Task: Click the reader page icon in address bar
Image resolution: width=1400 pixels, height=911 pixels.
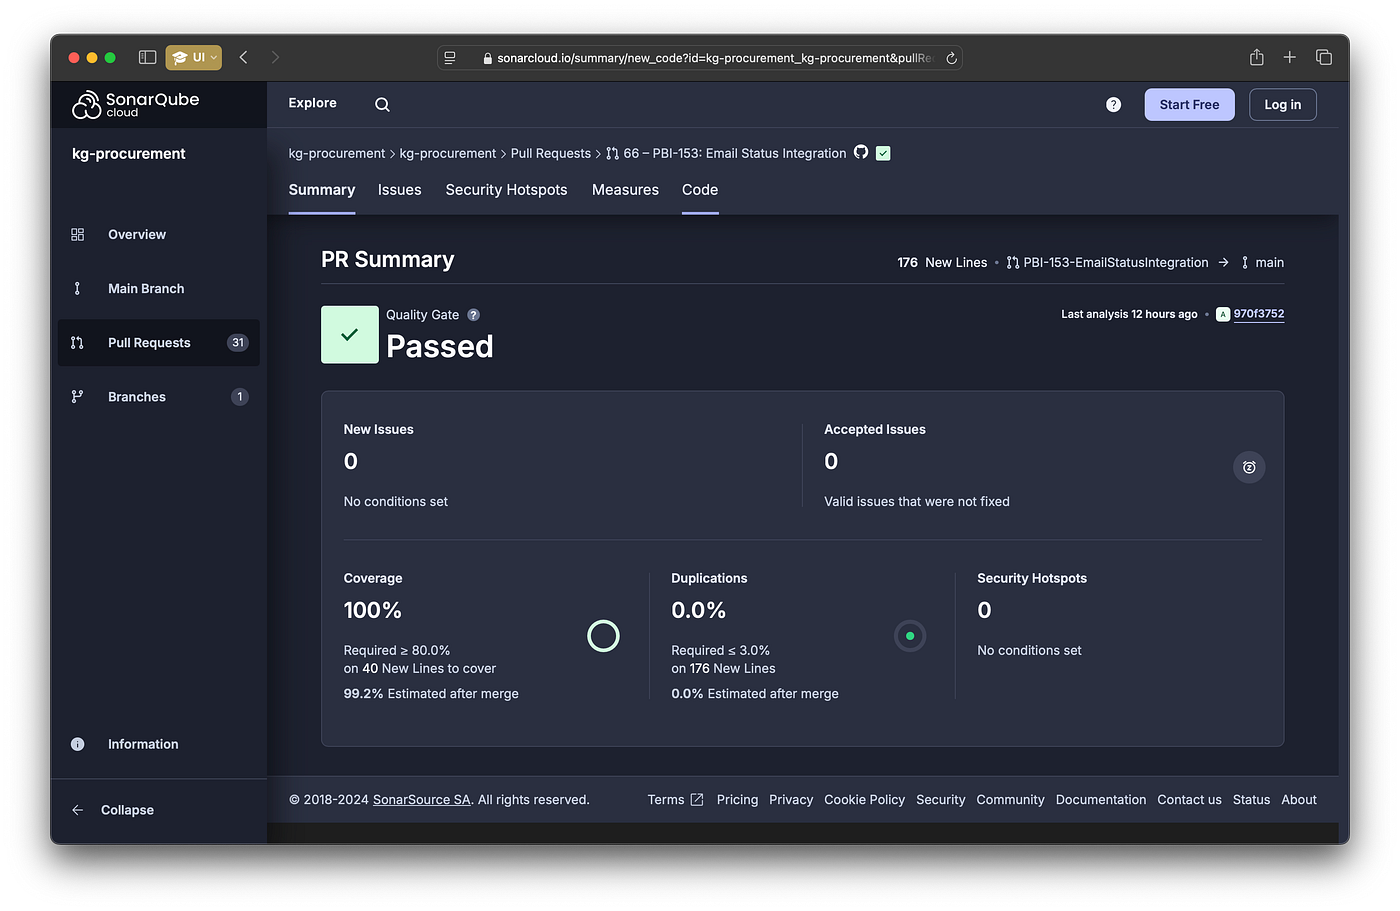Action: coord(450,58)
